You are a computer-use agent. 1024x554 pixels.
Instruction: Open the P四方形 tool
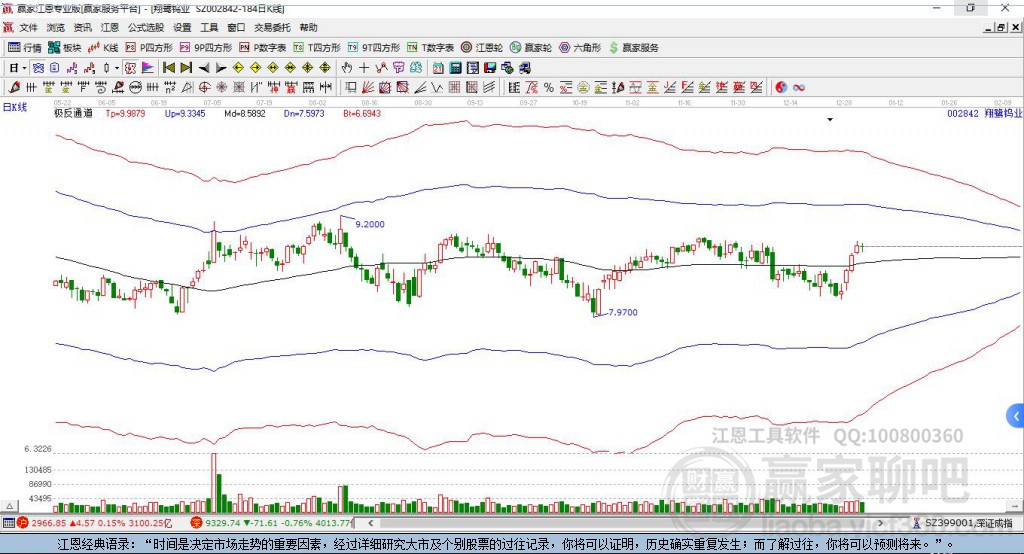pyautogui.click(x=149, y=48)
